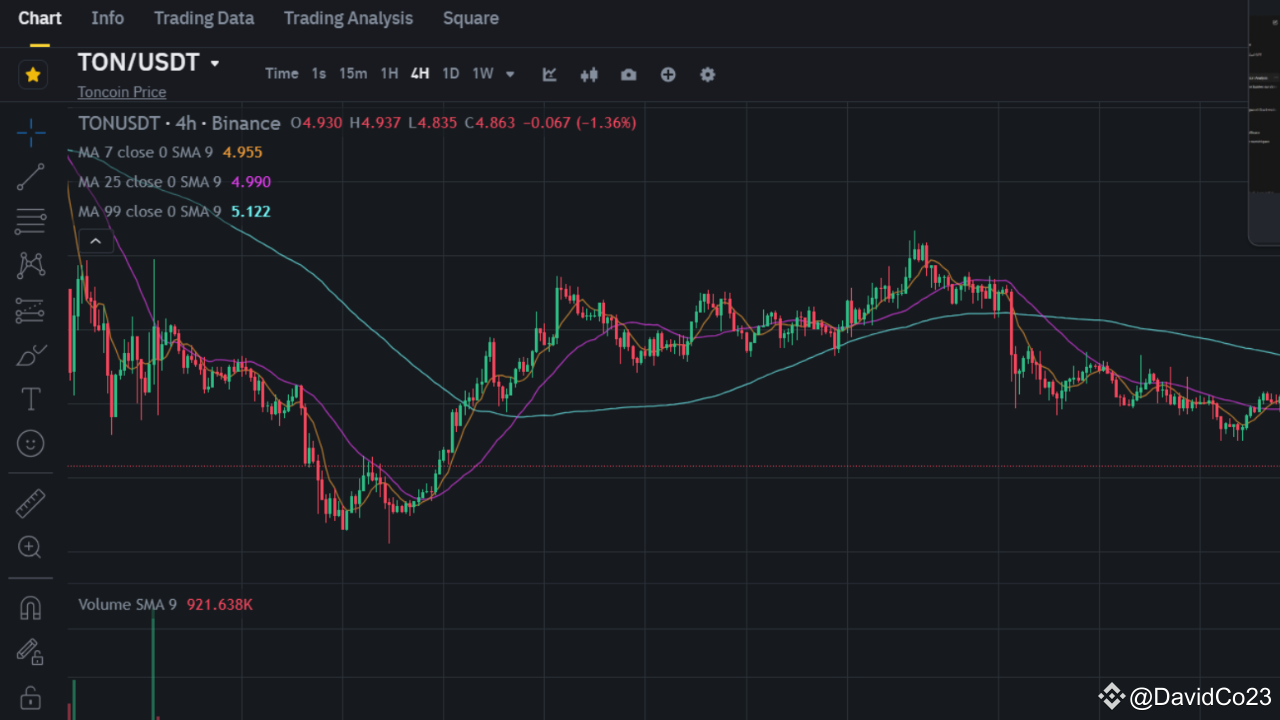This screenshot has height=720, width=1280.
Task: Select the 1D timeframe
Action: [x=451, y=73]
